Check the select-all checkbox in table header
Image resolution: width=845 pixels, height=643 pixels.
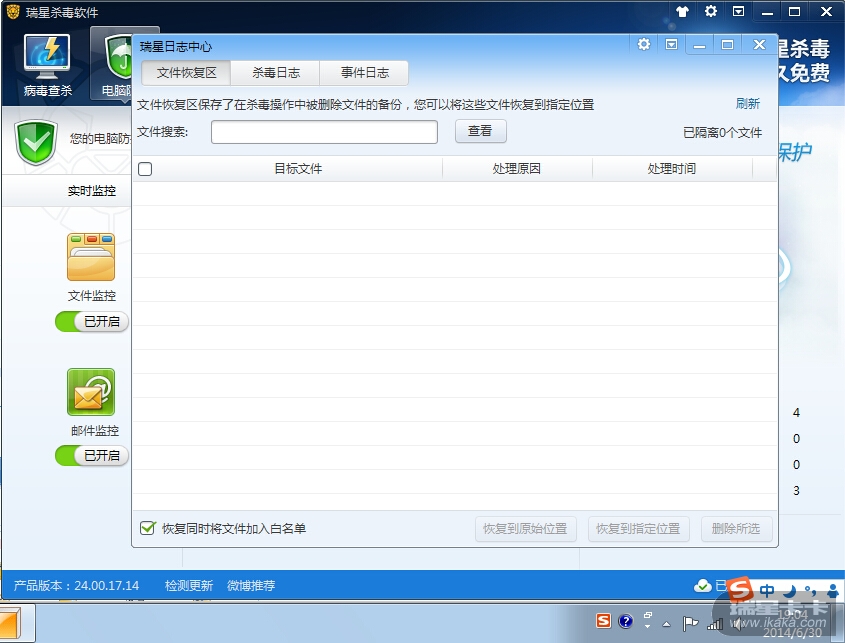point(145,169)
